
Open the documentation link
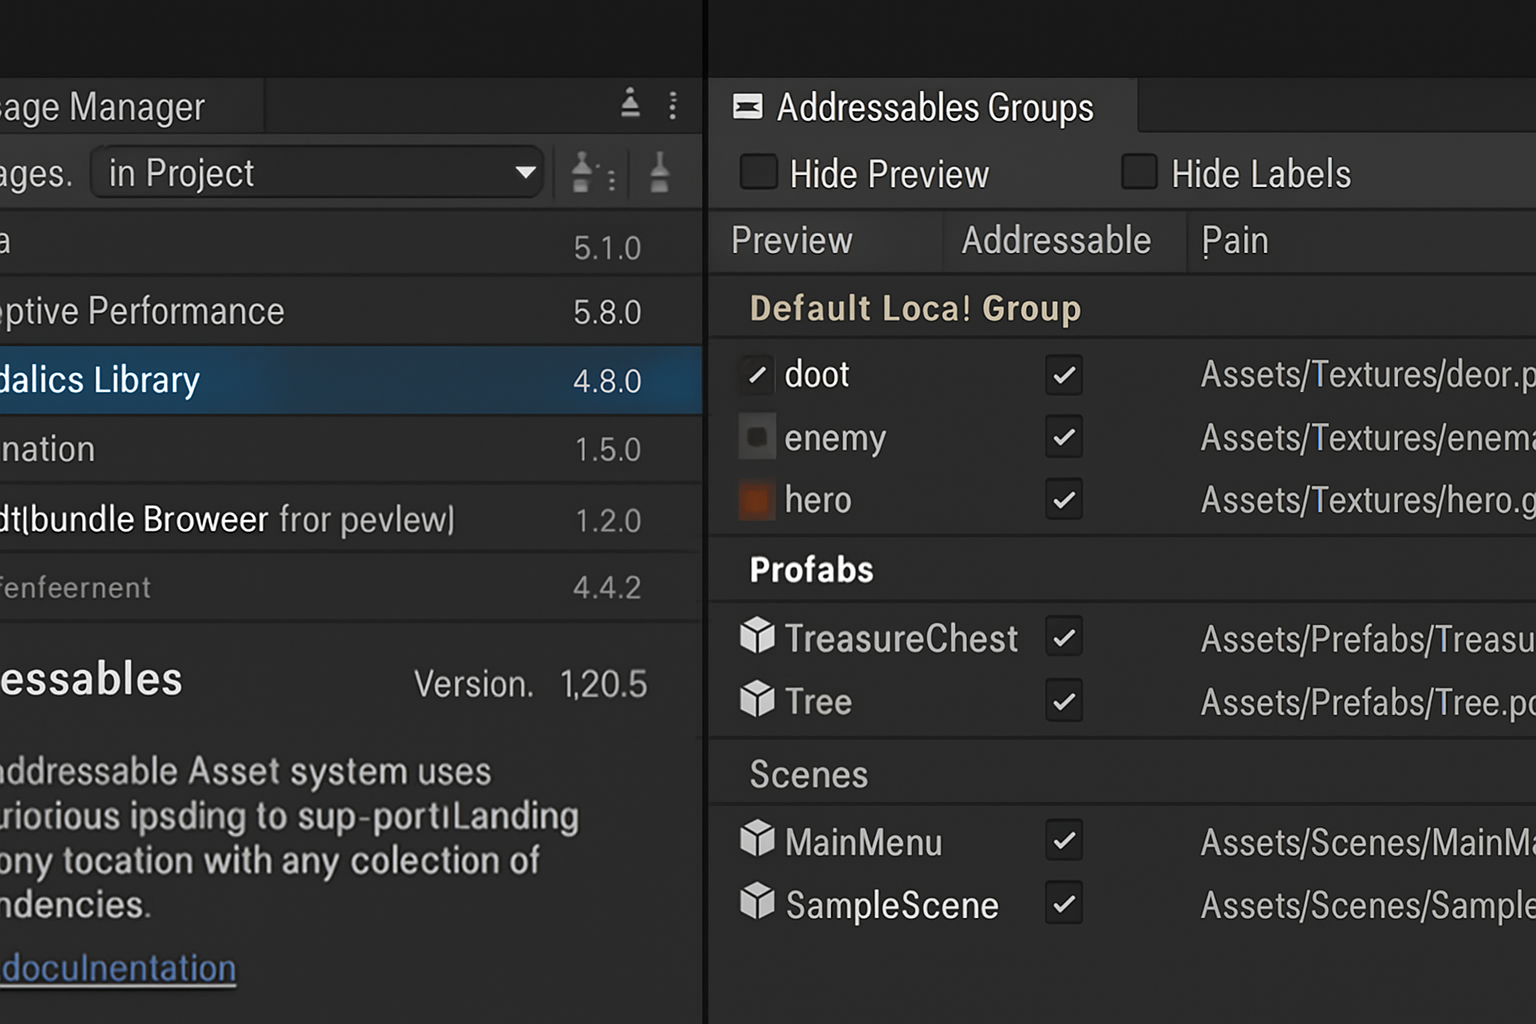point(118,968)
